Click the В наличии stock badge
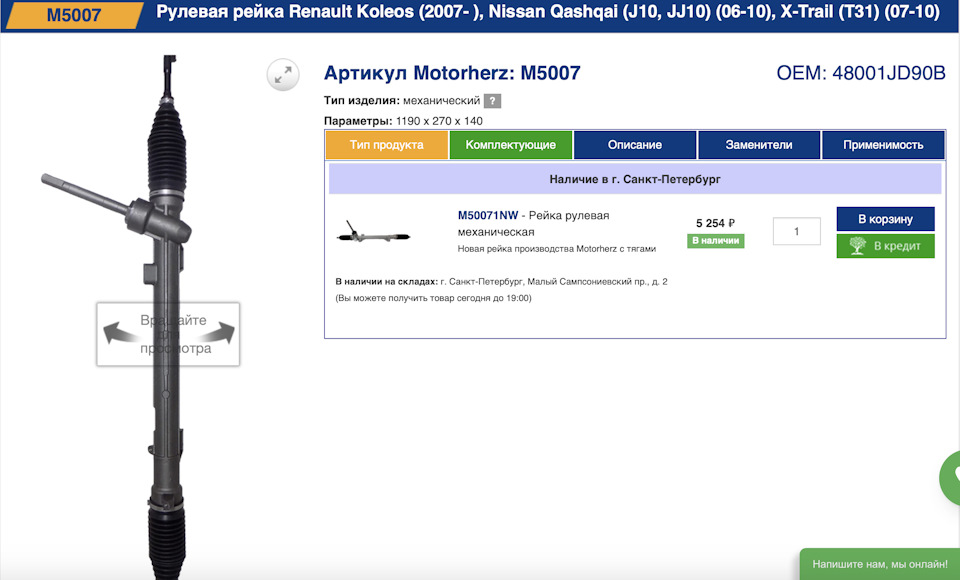960x580 pixels. point(716,241)
